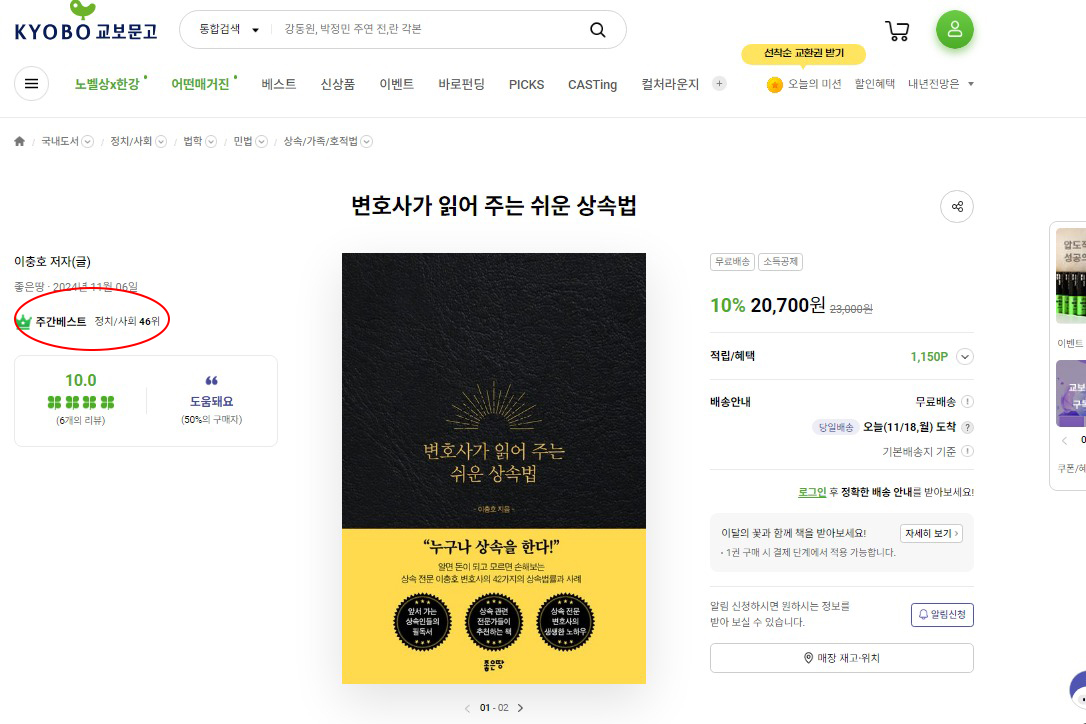
Task: Click the plus icon after 컬처라운지
Action: point(719,84)
